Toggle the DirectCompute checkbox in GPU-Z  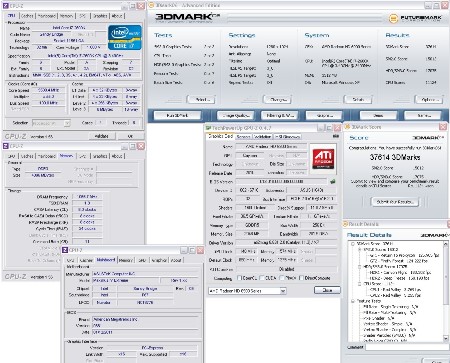click(x=301, y=278)
